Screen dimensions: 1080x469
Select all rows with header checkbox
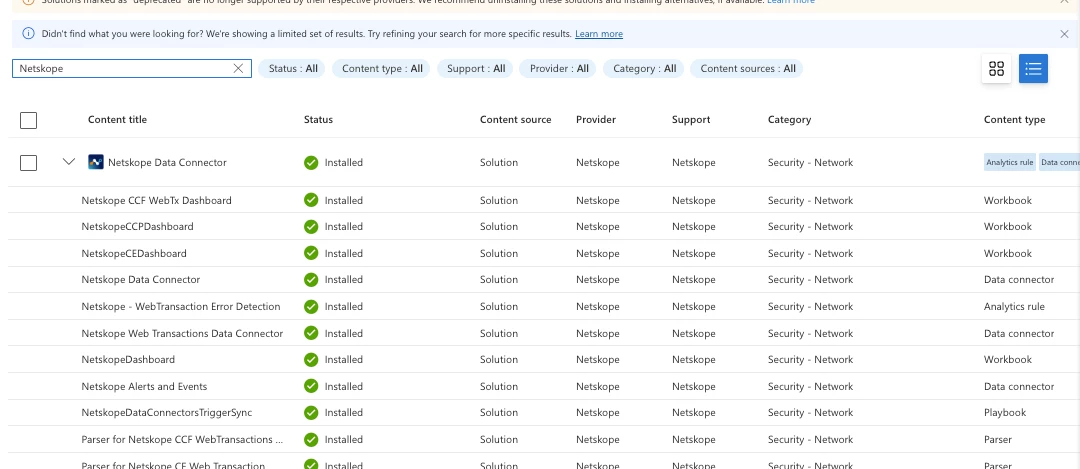[x=28, y=121]
